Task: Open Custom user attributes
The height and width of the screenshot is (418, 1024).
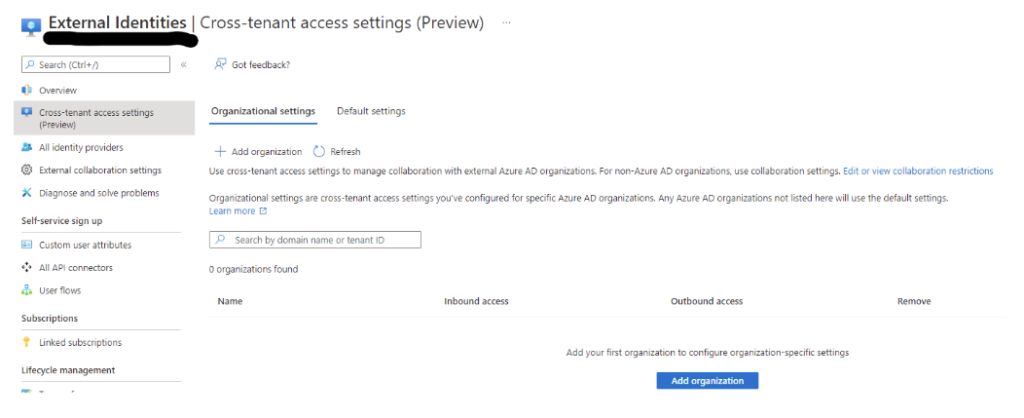Action: tap(85, 245)
